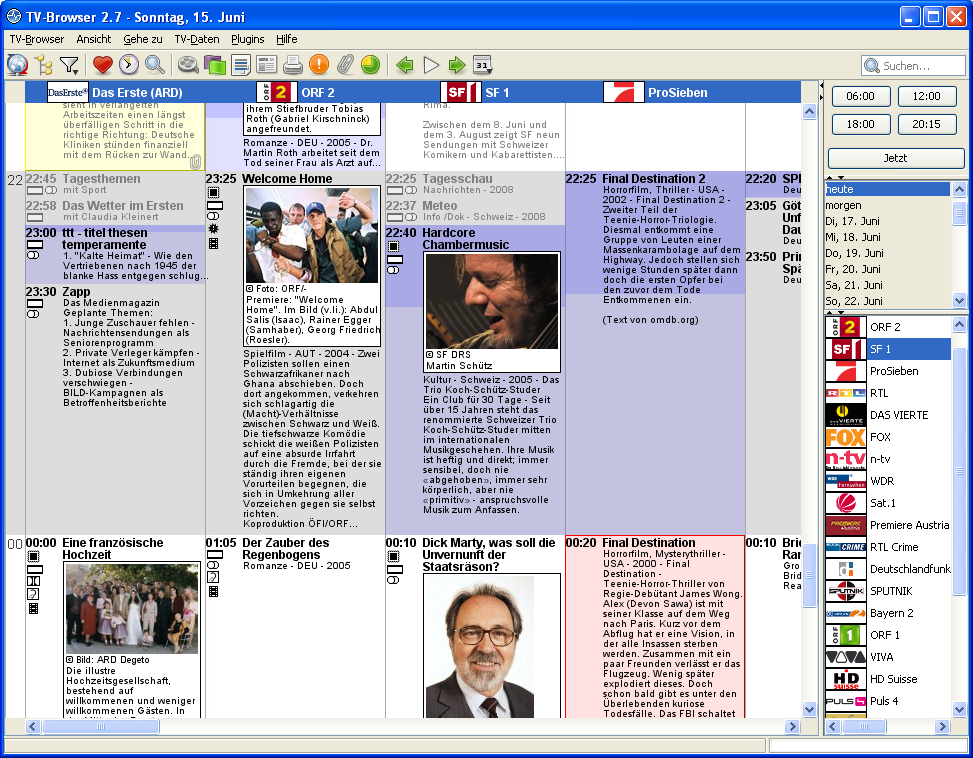Select the filter funnel icon
The width and height of the screenshot is (973, 758).
67,63
